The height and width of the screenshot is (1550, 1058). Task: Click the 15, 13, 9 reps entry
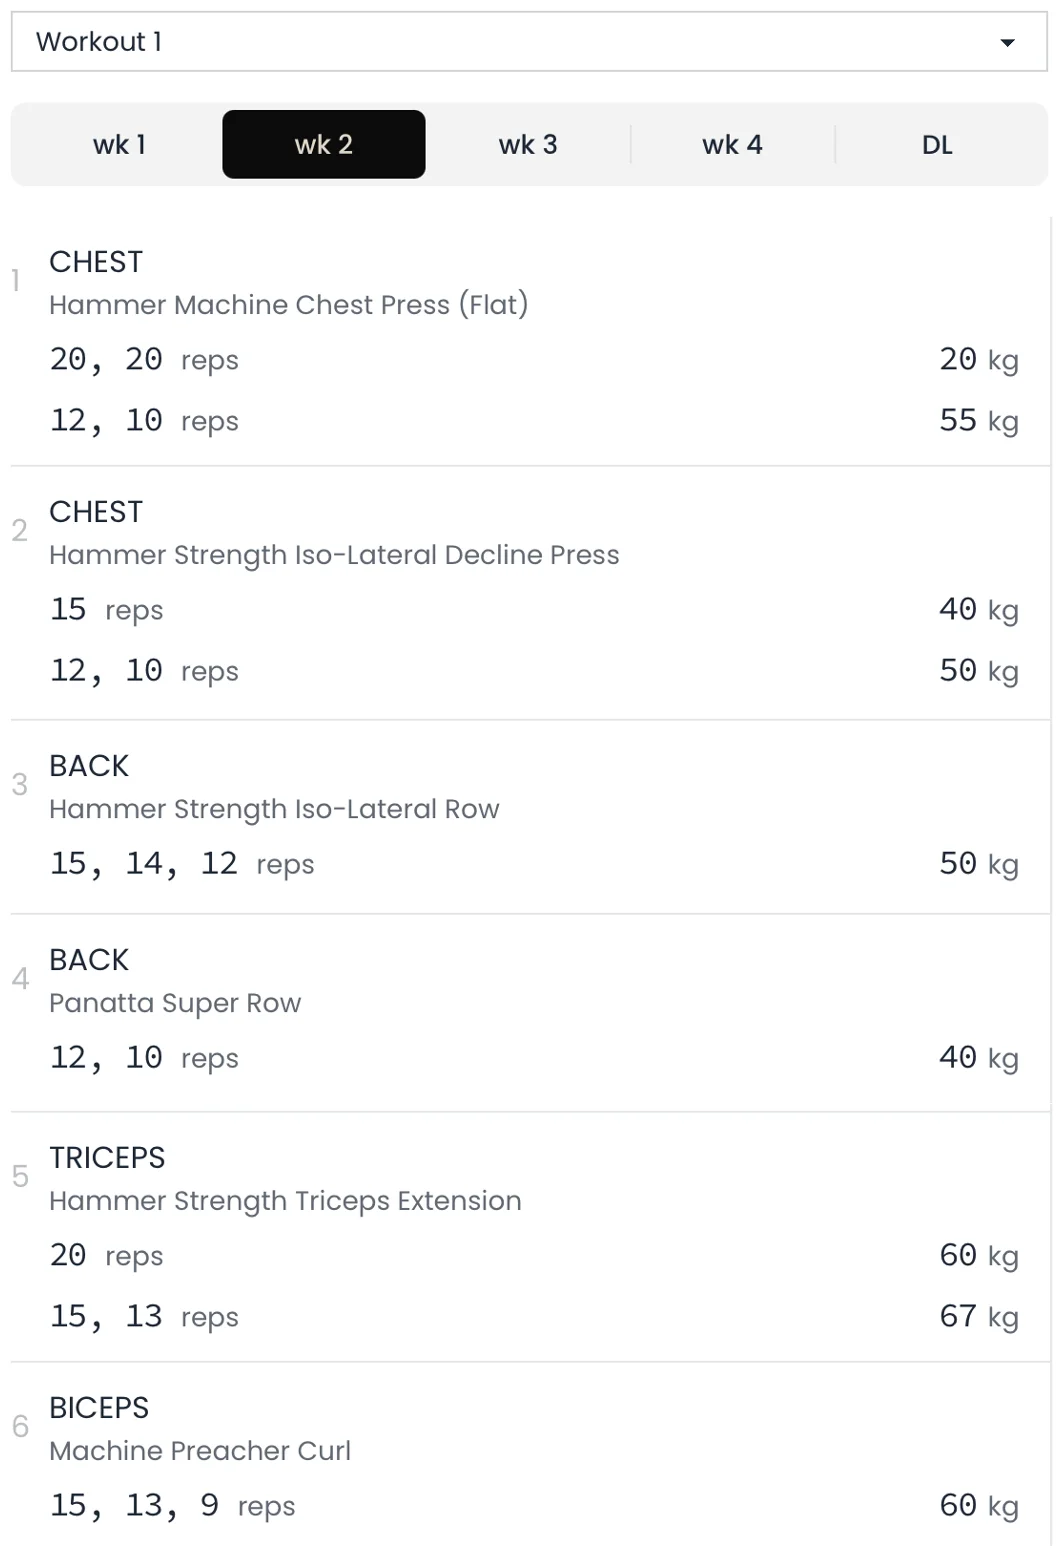point(172,1506)
